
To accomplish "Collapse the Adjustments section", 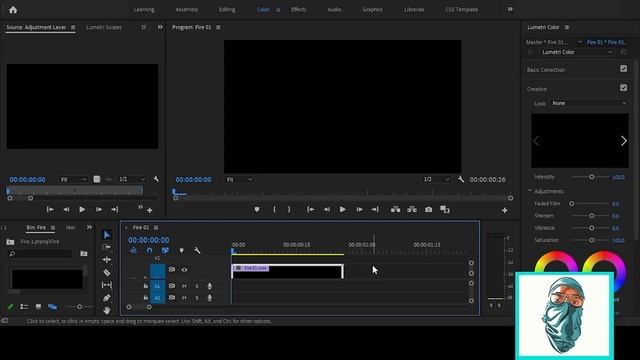I will pos(530,191).
